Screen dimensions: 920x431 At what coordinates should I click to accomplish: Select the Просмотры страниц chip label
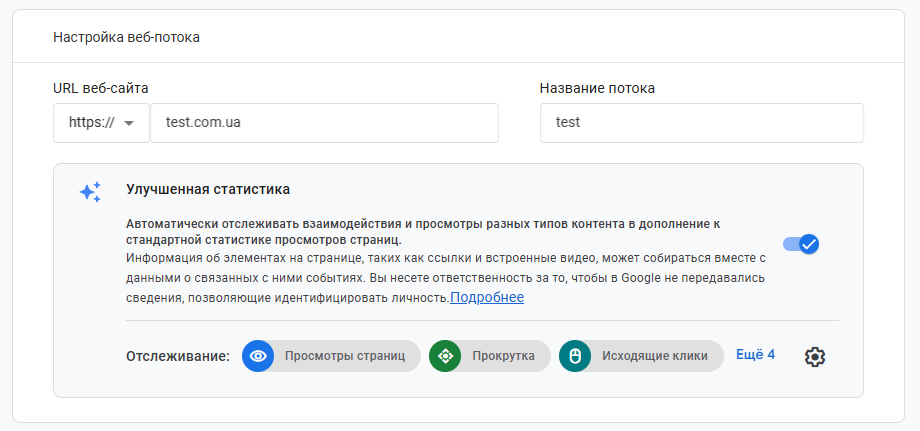pyautogui.click(x=344, y=356)
